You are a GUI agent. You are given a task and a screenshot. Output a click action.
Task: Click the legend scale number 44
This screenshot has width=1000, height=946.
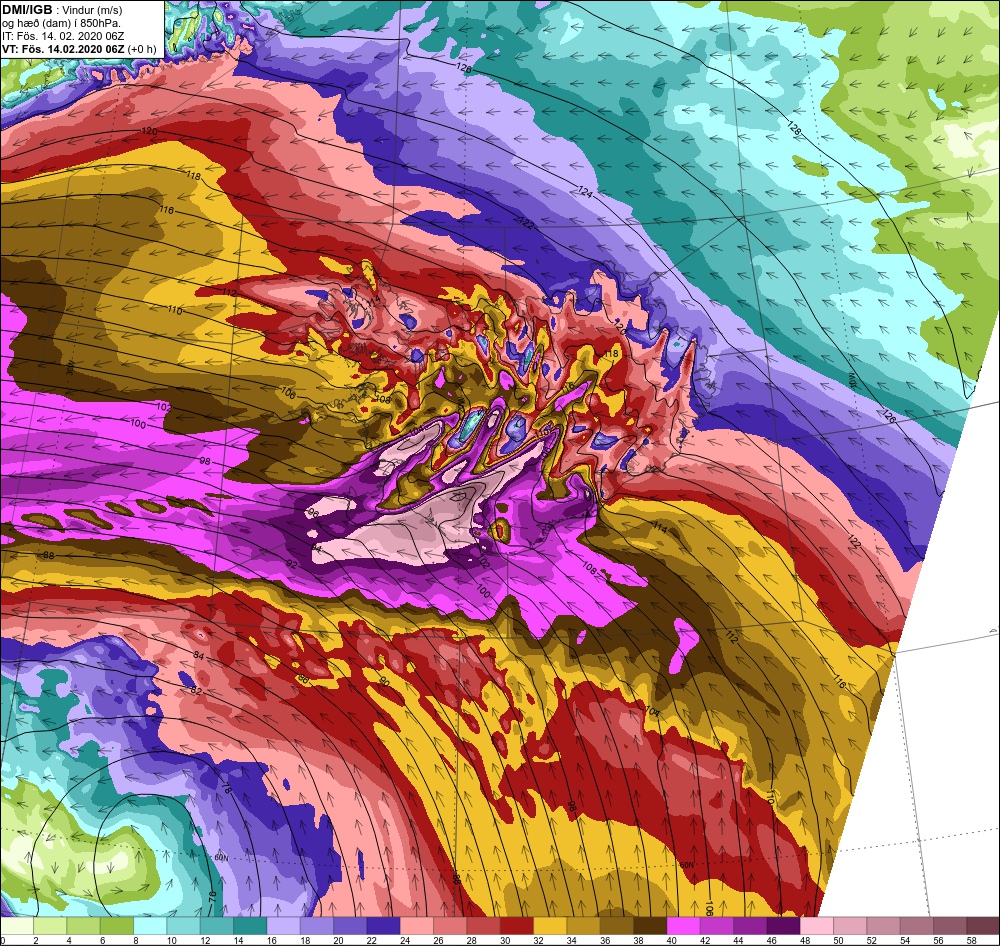coord(739,940)
